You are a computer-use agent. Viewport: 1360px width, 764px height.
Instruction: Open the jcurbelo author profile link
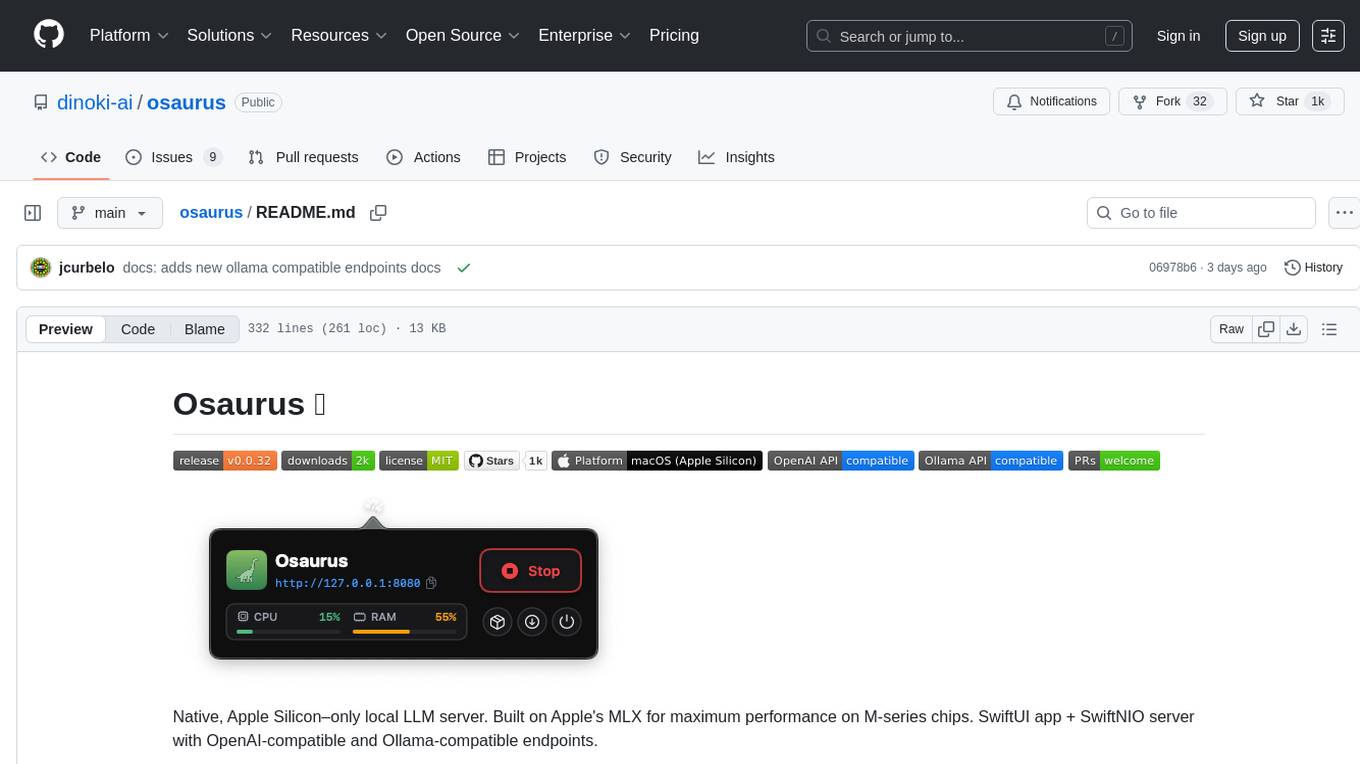pos(87,268)
